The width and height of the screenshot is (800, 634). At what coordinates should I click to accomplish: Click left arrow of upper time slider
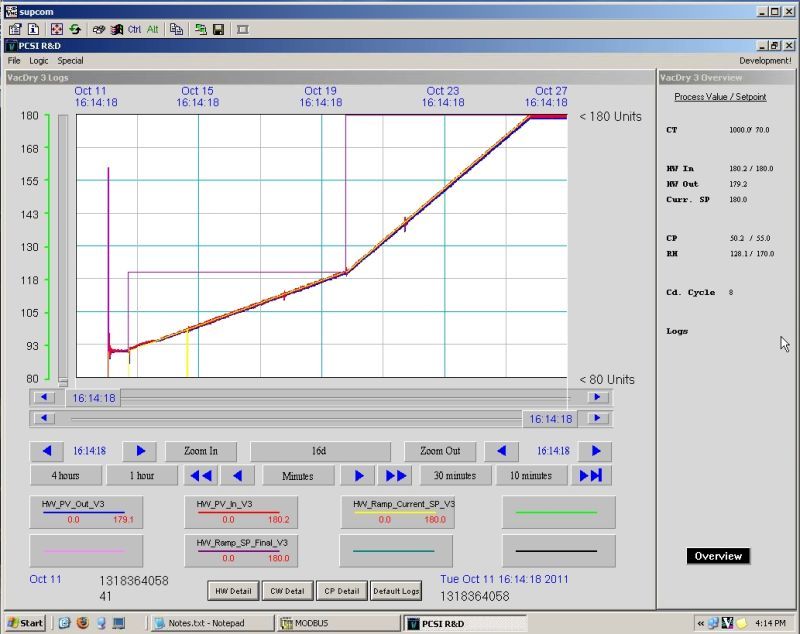44,397
